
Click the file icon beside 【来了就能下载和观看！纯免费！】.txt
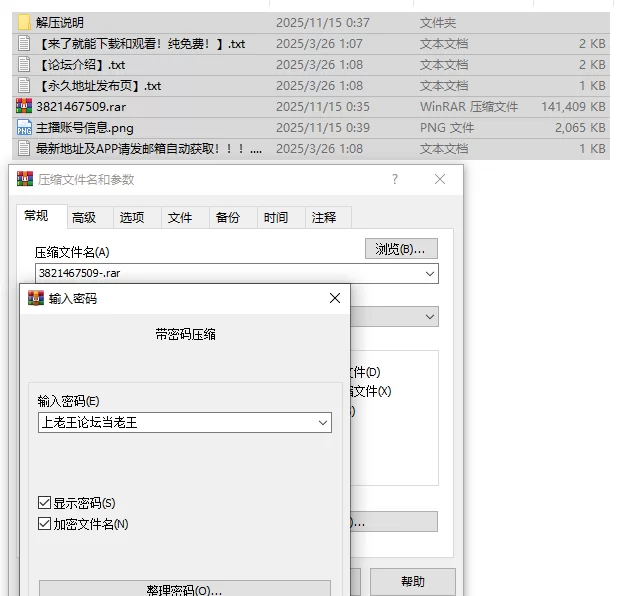click(24, 43)
